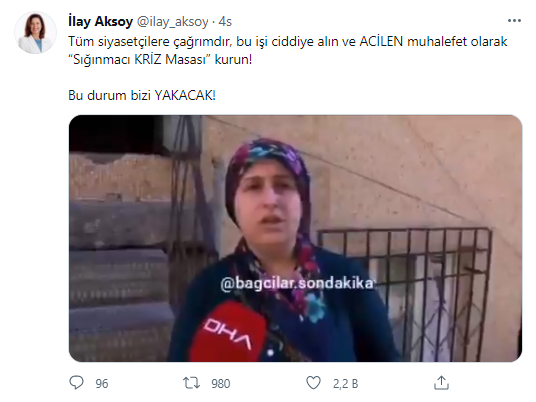The image size is (536, 402).
Task: Click the first line starting "Tüm siyasetçilere çağrımdır"
Action: (288, 41)
